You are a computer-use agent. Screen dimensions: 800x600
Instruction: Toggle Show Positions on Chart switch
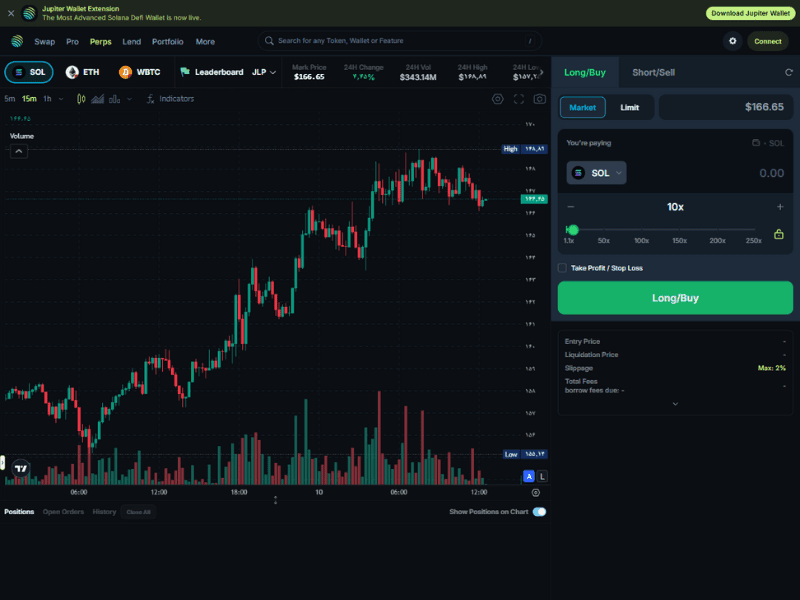click(539, 512)
